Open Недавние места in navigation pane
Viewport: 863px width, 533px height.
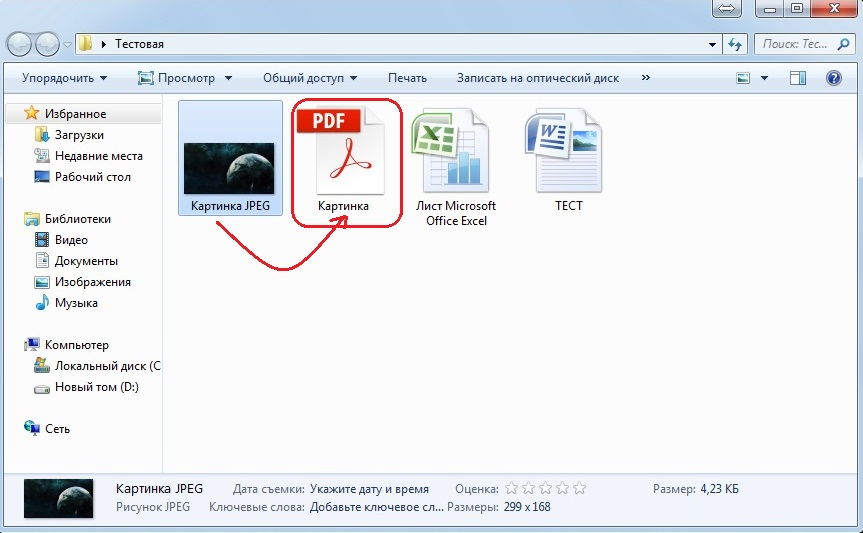[99, 156]
